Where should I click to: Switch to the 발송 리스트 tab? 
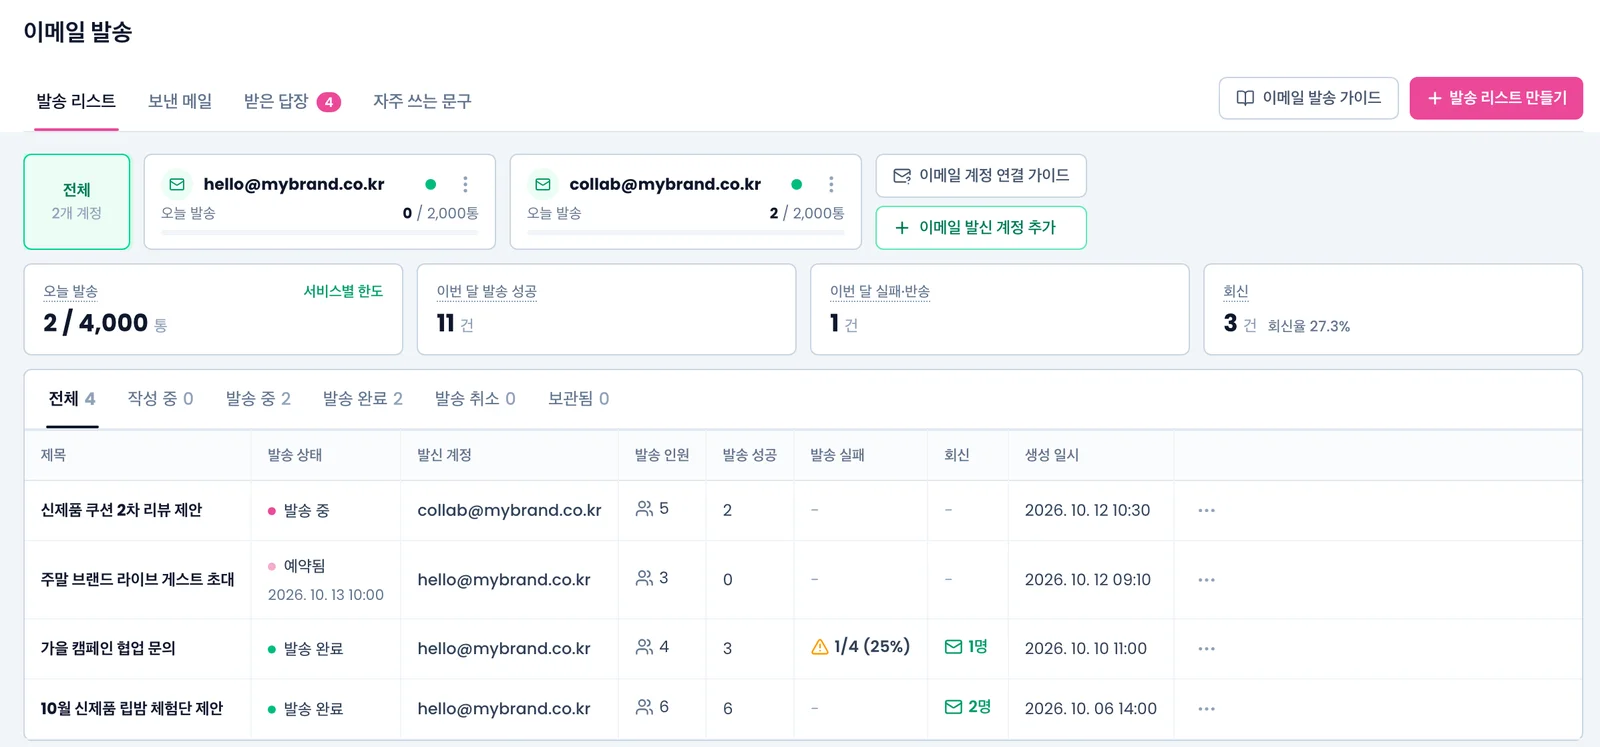[x=76, y=101]
